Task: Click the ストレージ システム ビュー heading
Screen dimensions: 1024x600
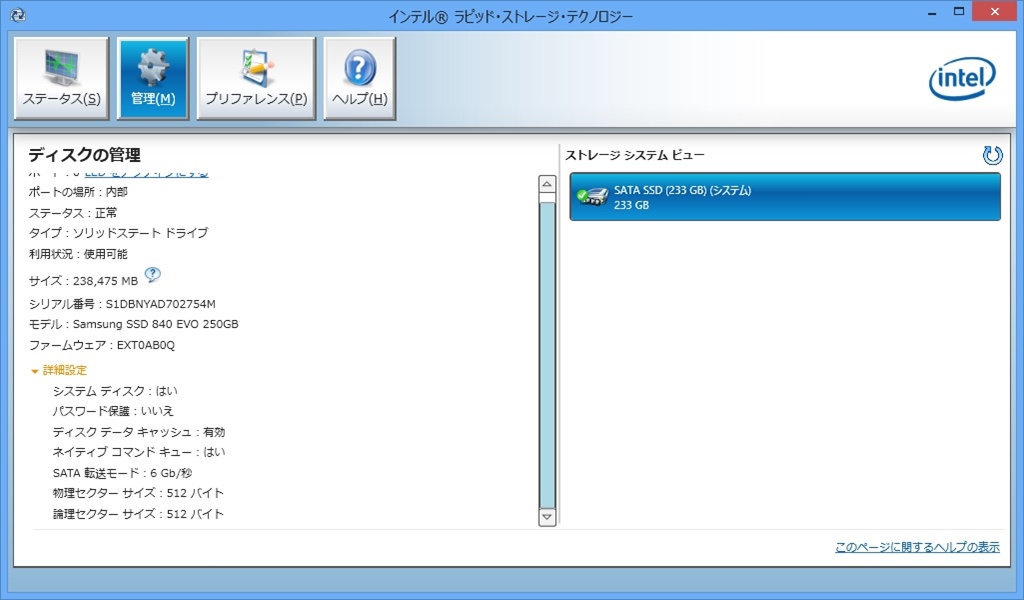Action: pos(635,155)
